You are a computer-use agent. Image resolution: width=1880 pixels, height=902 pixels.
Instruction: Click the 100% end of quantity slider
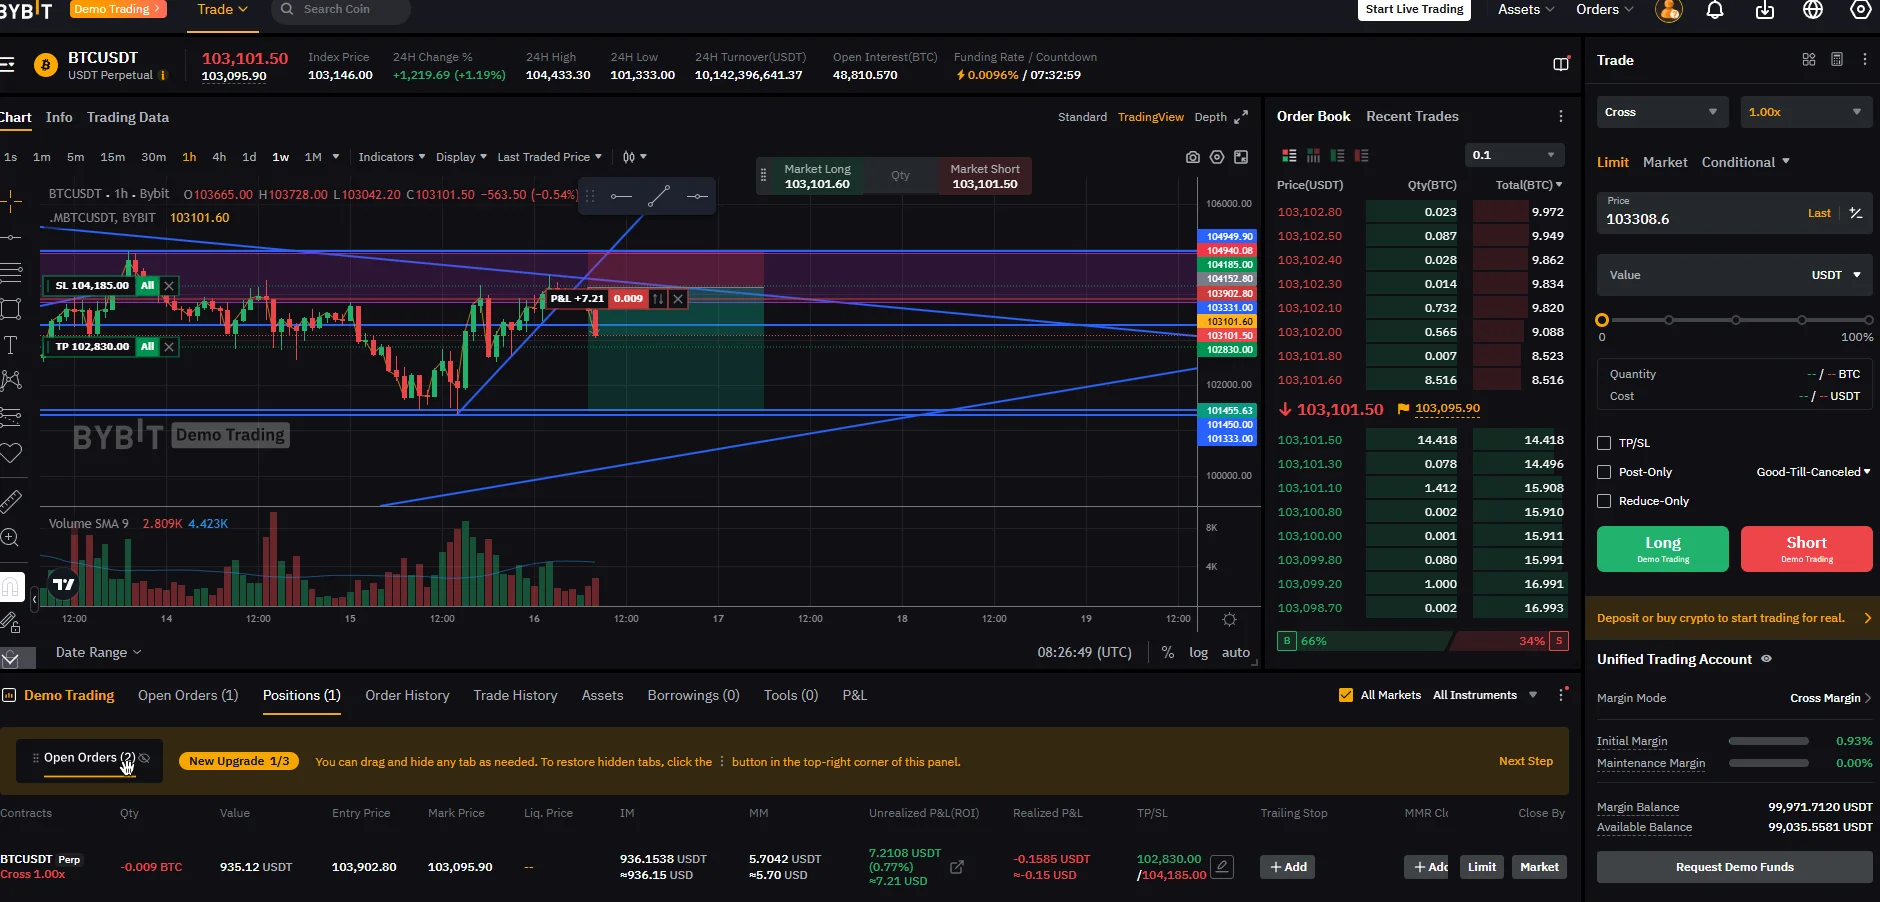tap(1868, 320)
